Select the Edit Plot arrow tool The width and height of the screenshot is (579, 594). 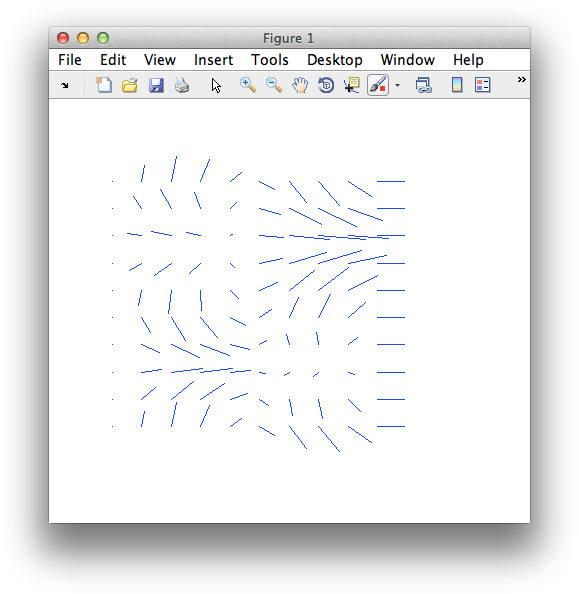pos(216,86)
